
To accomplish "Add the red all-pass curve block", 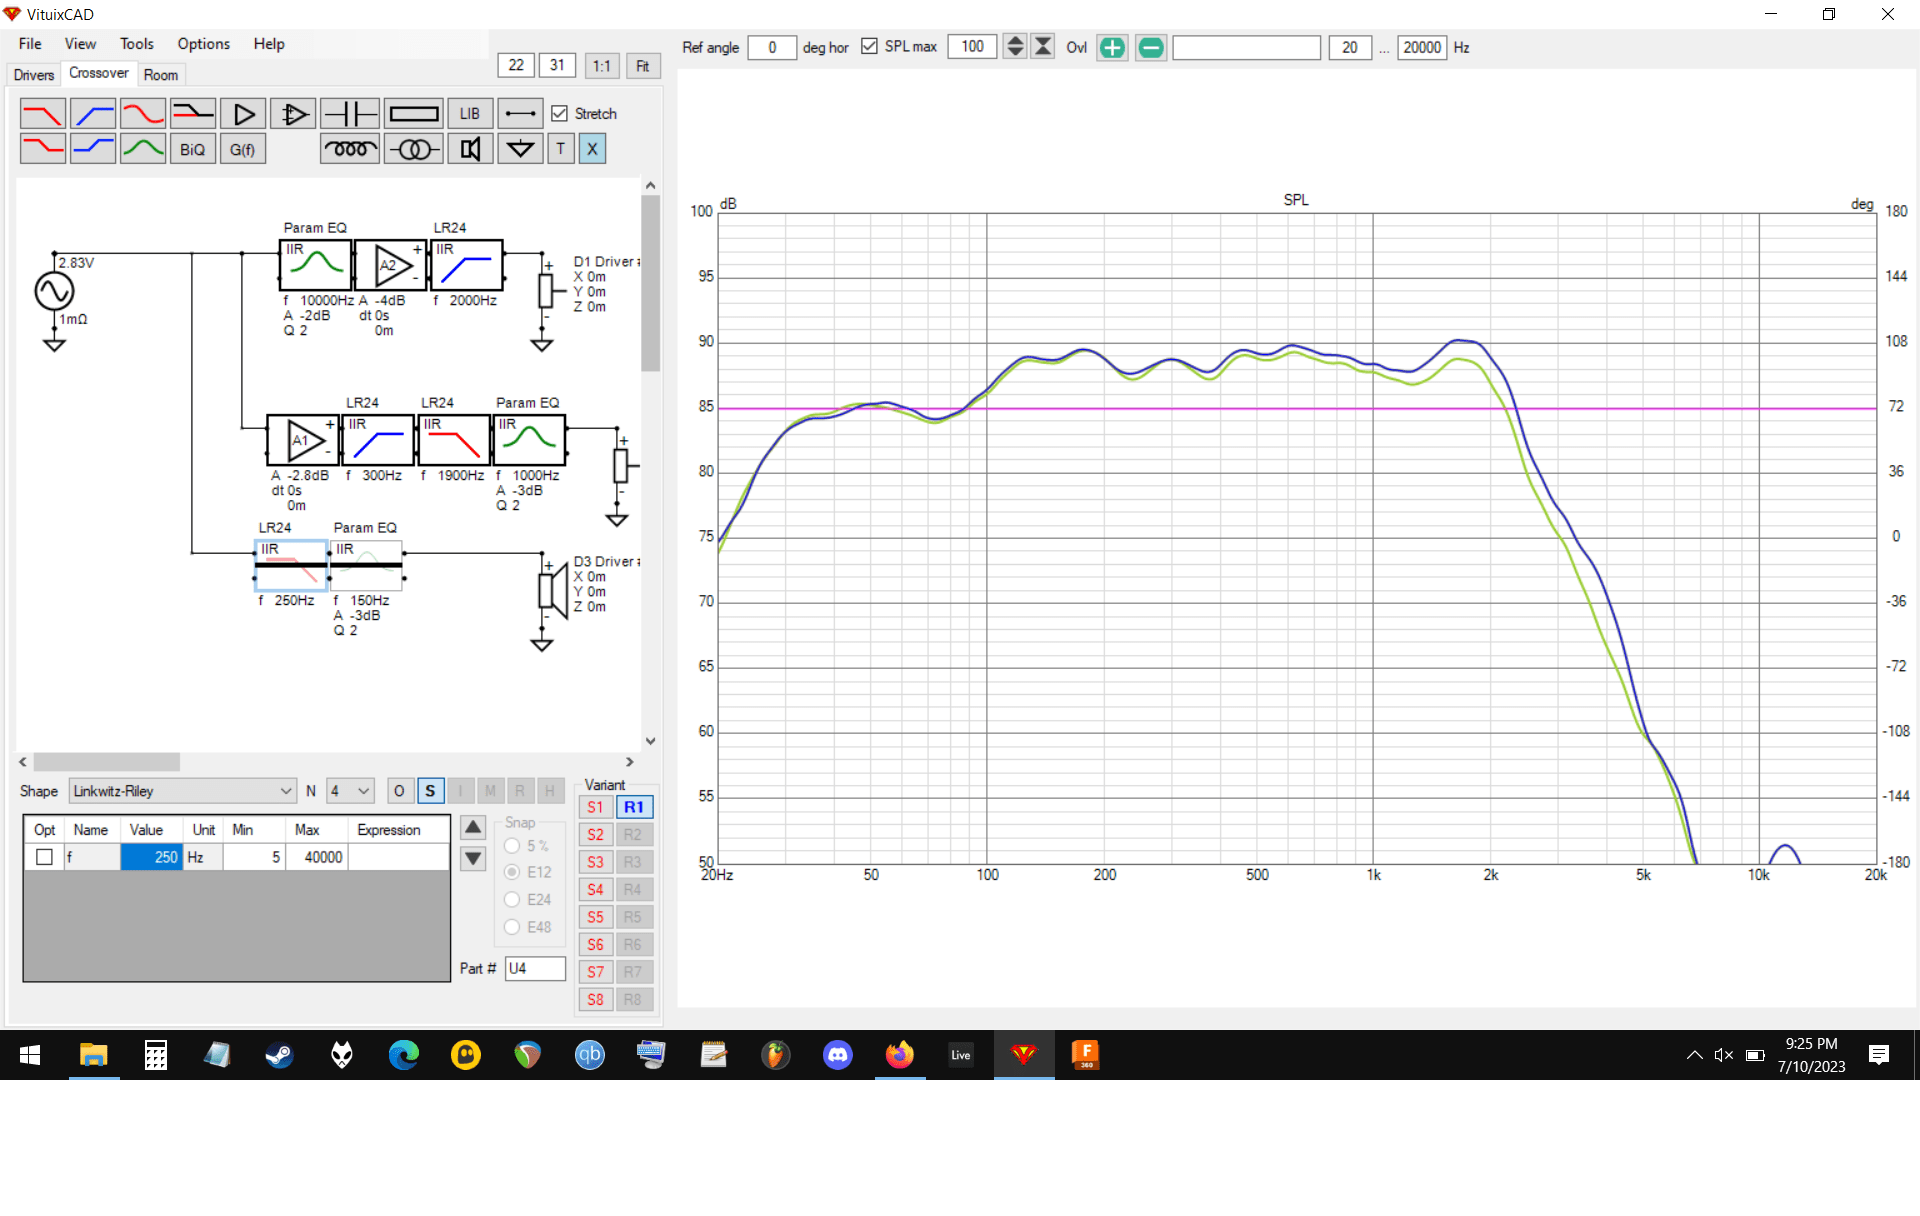I will pos(143,114).
